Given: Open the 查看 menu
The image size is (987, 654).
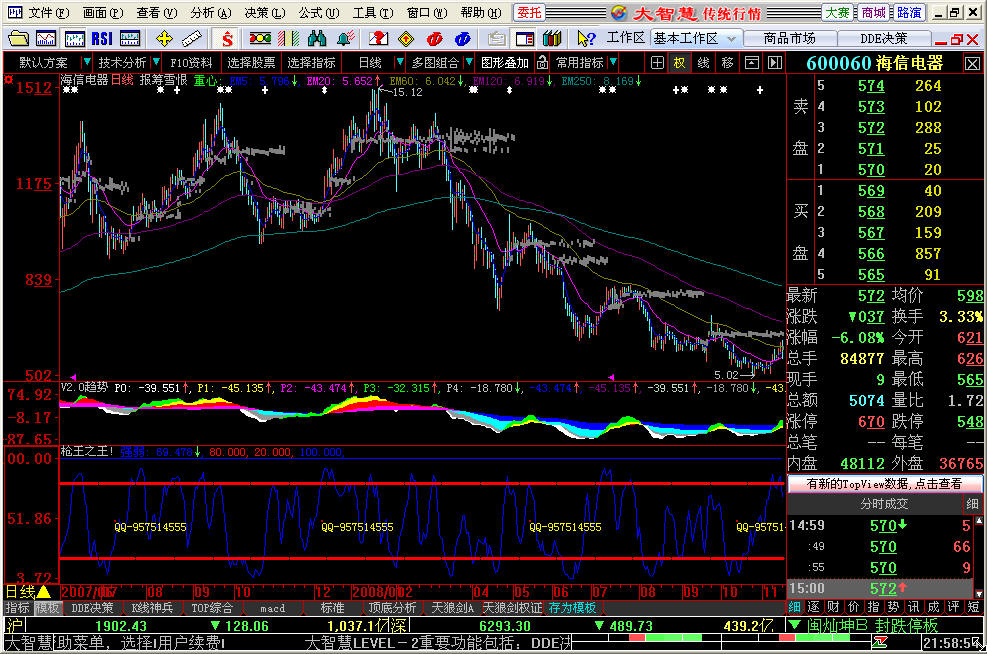Looking at the screenshot, I should point(157,13).
